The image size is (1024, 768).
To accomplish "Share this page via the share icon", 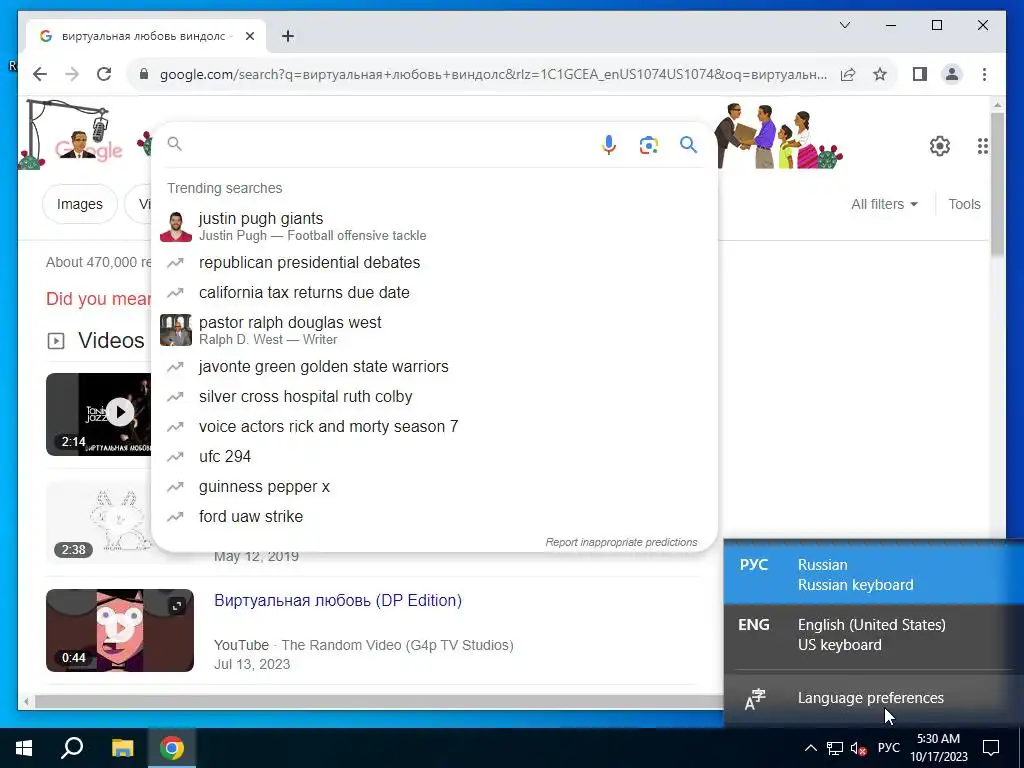I will coord(848,74).
